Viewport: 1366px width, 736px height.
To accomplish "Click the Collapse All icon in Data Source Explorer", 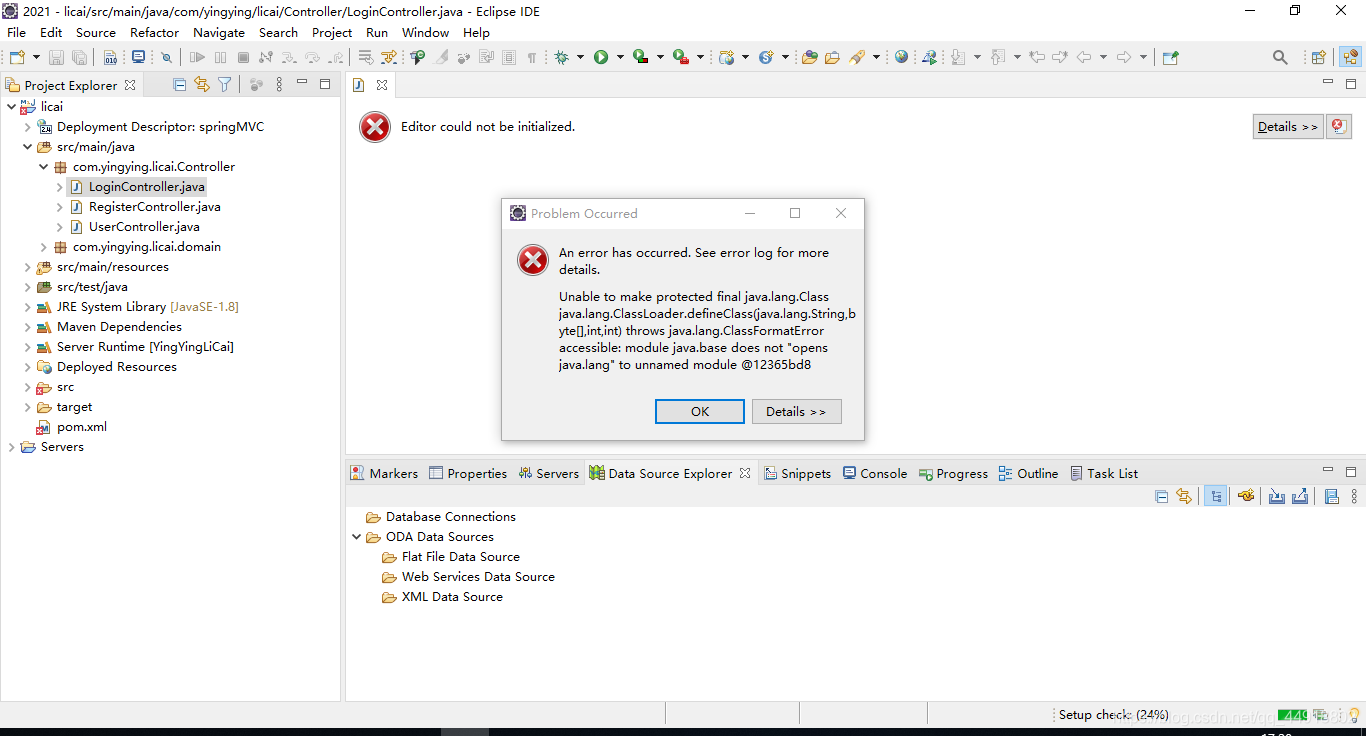I will 1161,496.
